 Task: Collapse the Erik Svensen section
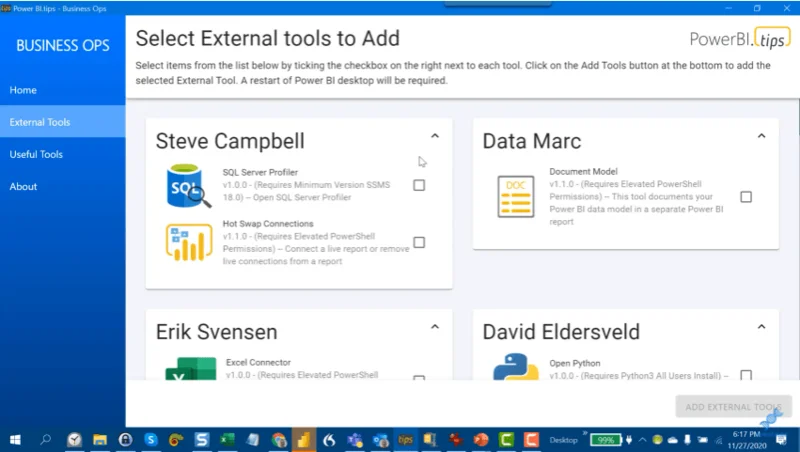point(435,327)
